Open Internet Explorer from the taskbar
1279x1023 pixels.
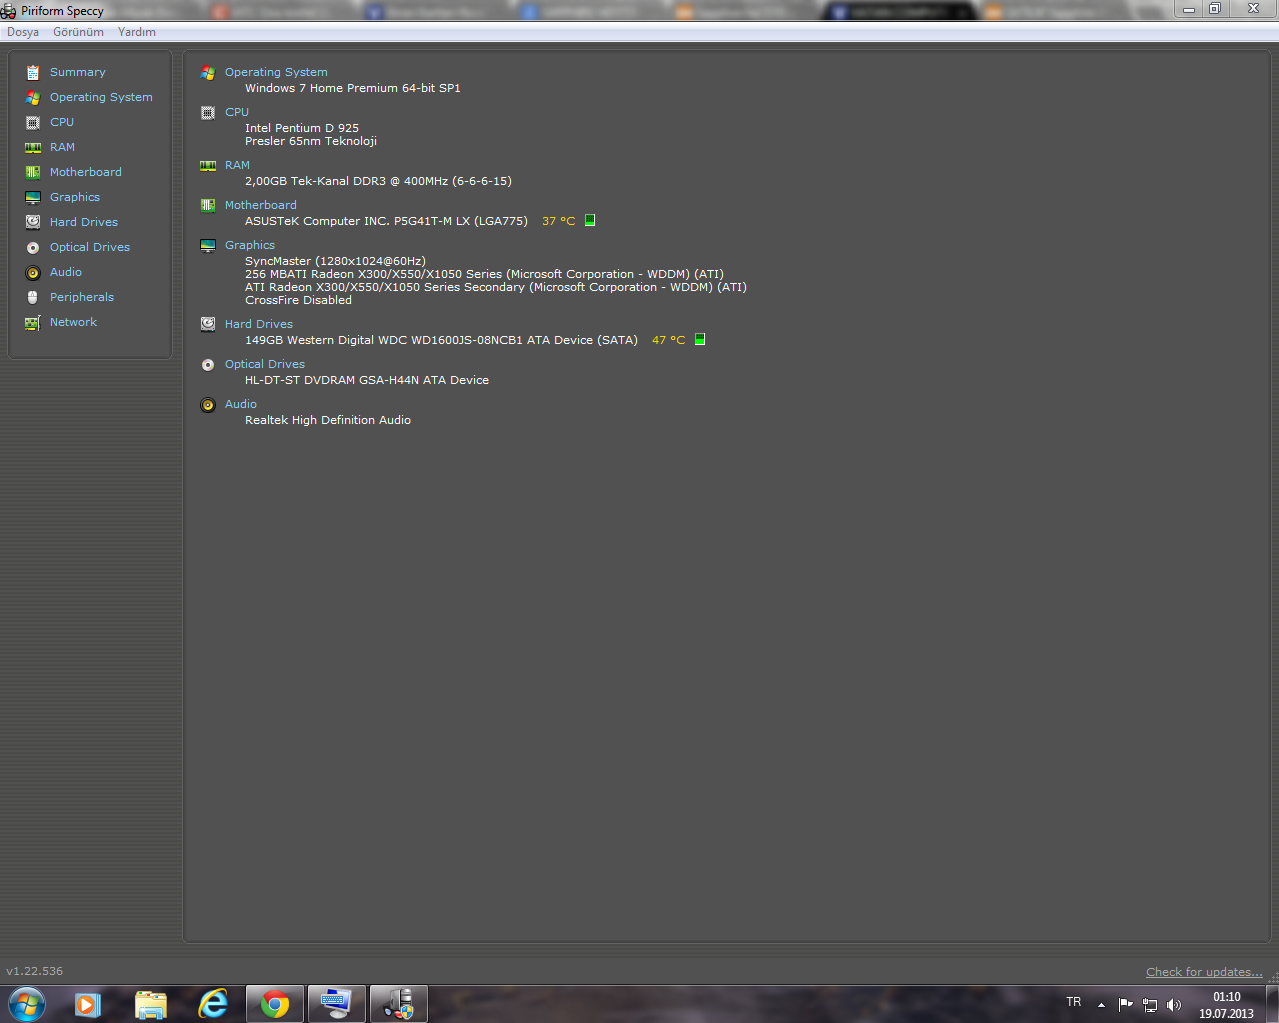tap(213, 1004)
